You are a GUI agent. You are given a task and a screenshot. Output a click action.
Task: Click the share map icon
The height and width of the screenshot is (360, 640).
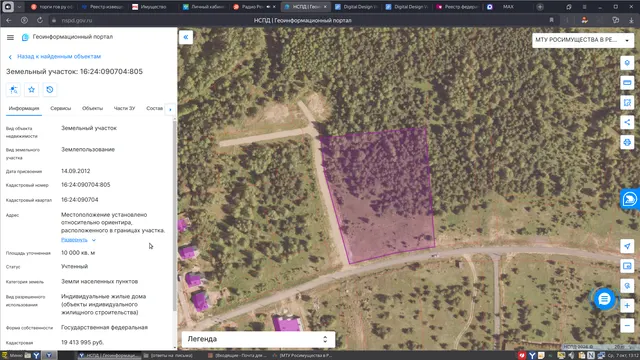click(x=627, y=122)
